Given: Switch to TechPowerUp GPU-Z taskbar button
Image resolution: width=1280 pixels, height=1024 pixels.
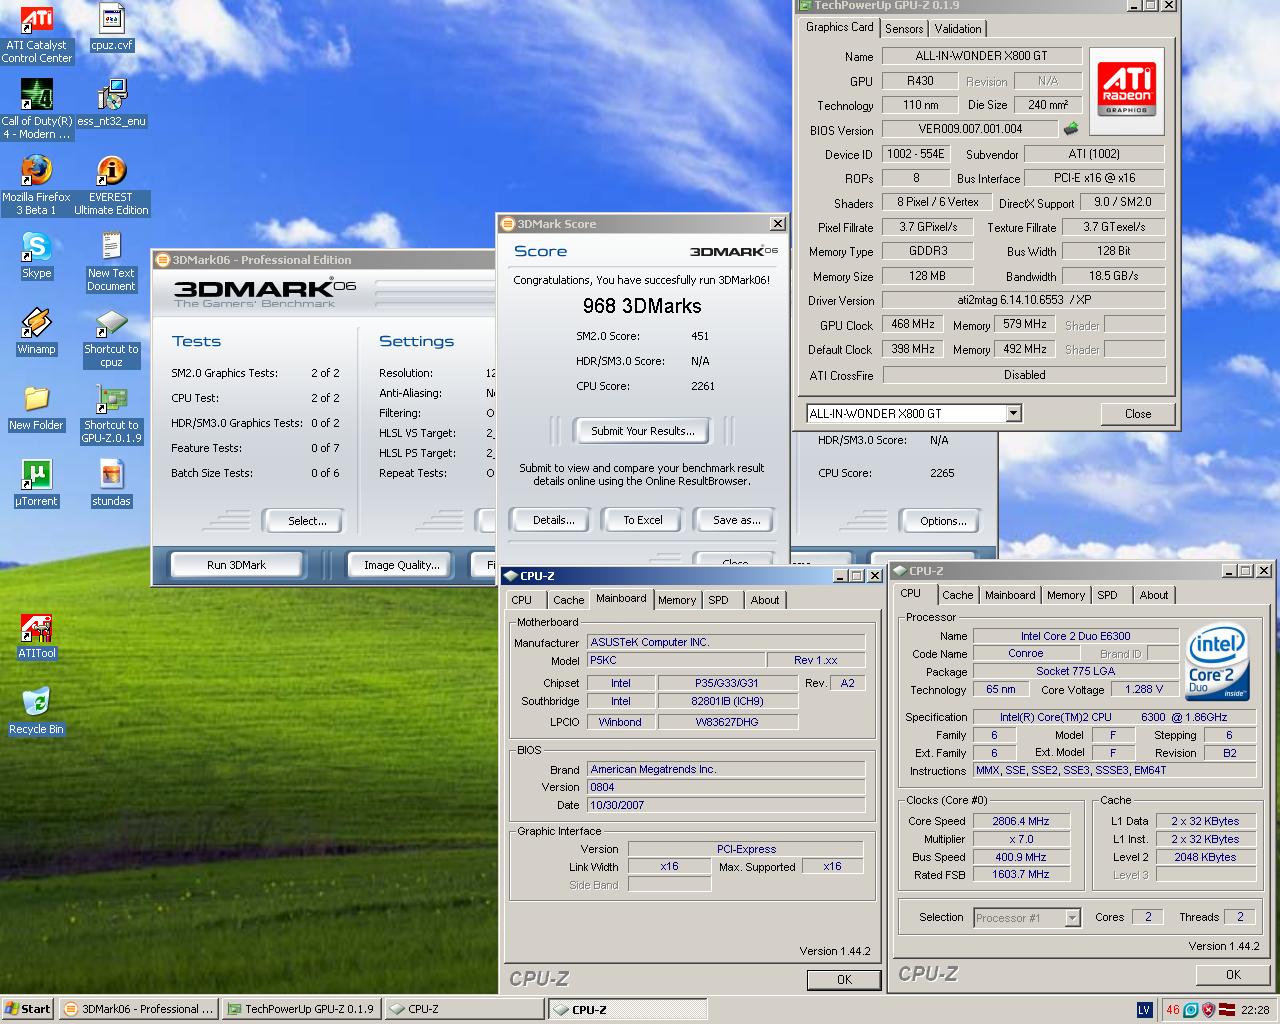Looking at the screenshot, I should pyautogui.click(x=301, y=1009).
